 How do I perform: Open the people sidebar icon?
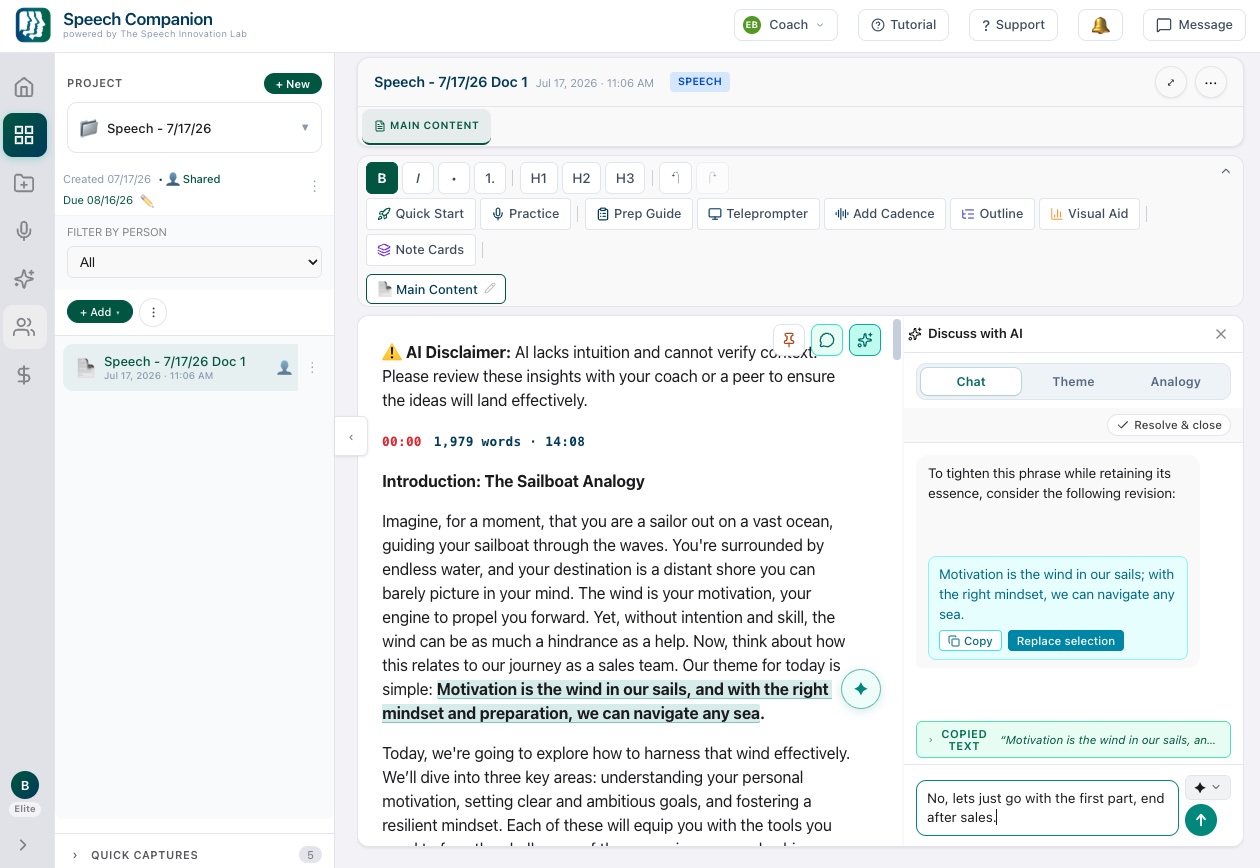tap(24, 327)
